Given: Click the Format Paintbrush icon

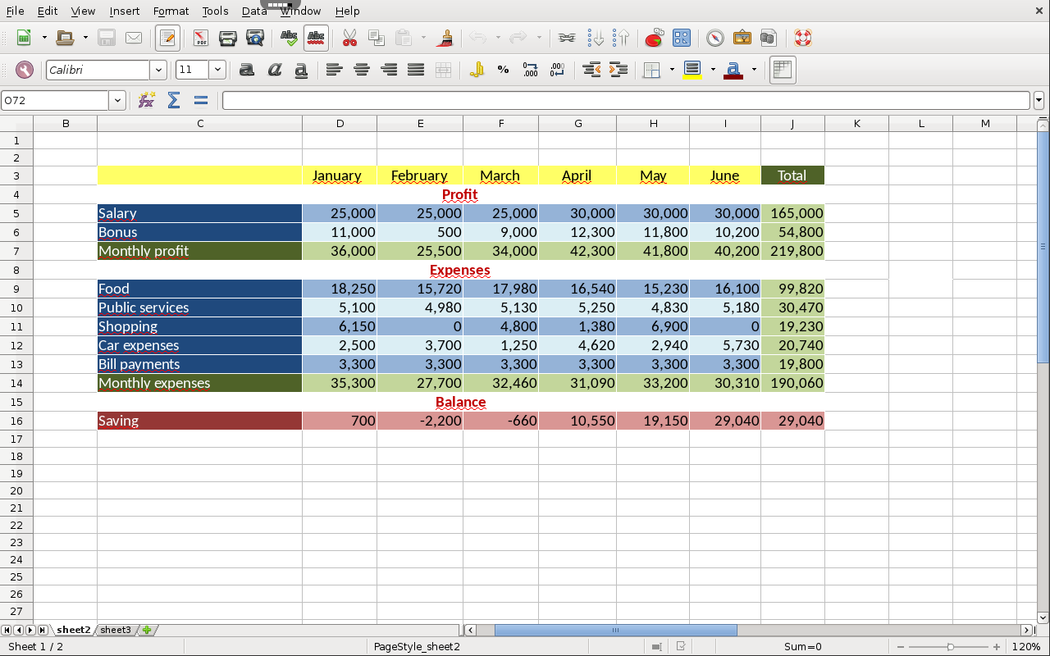Looking at the screenshot, I should coord(446,38).
